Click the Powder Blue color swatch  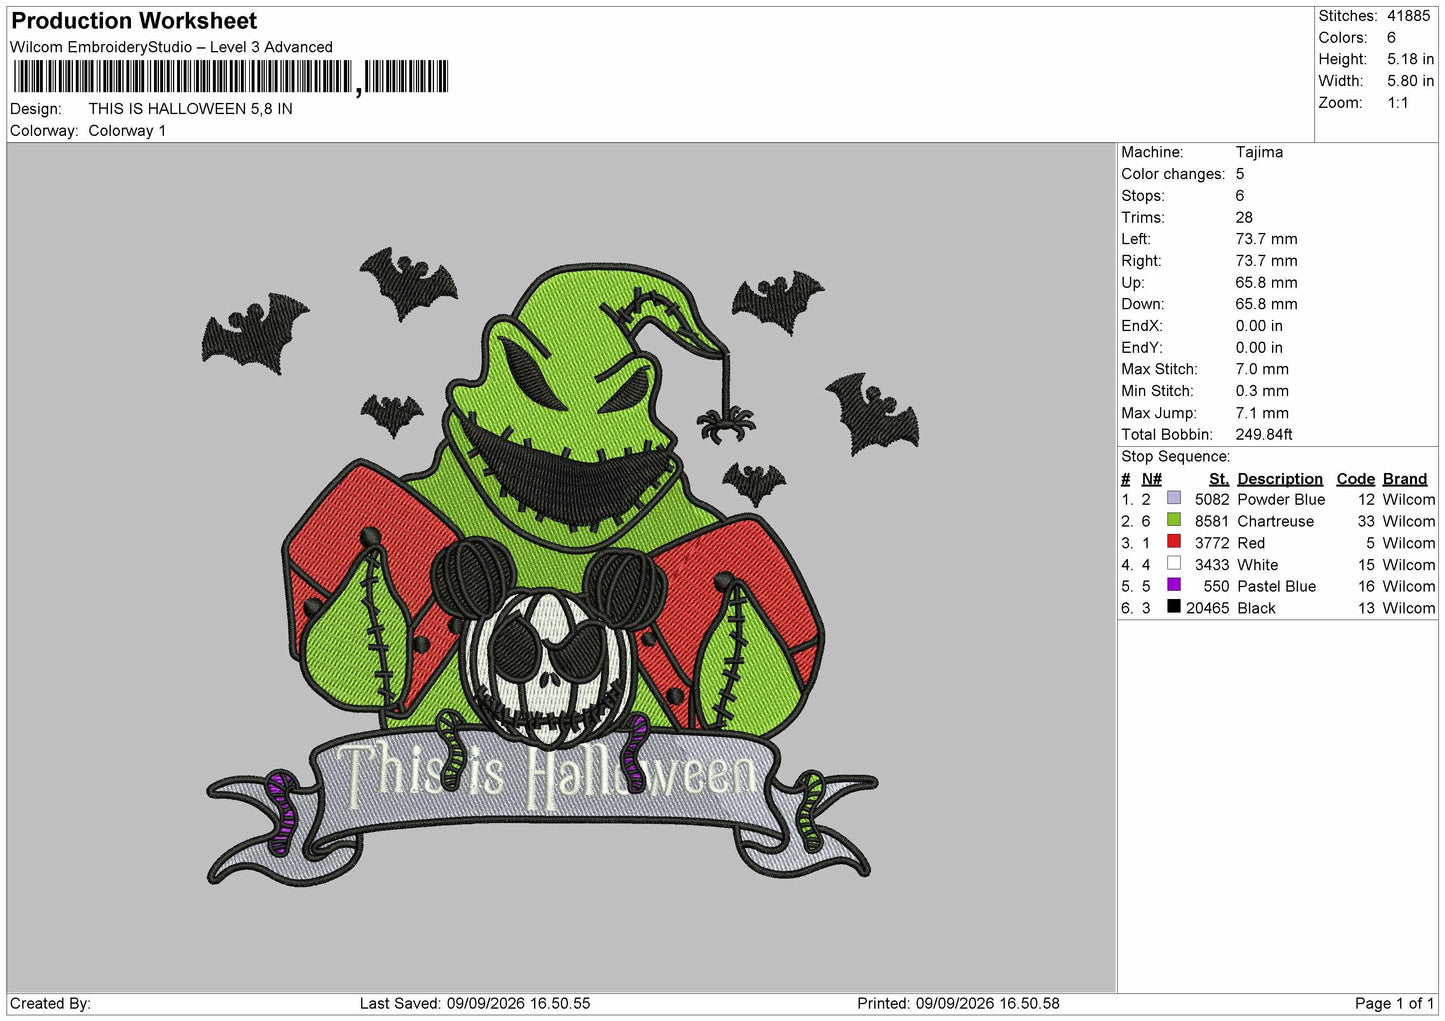[1174, 498]
